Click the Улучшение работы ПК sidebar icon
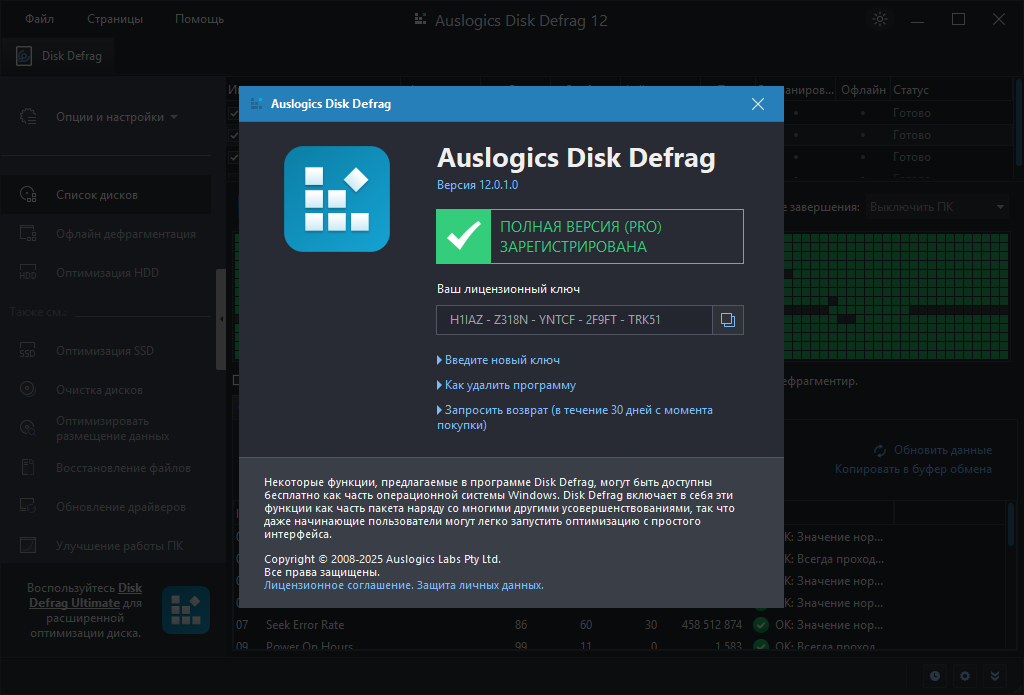Image resolution: width=1024 pixels, height=695 pixels. coord(27,545)
